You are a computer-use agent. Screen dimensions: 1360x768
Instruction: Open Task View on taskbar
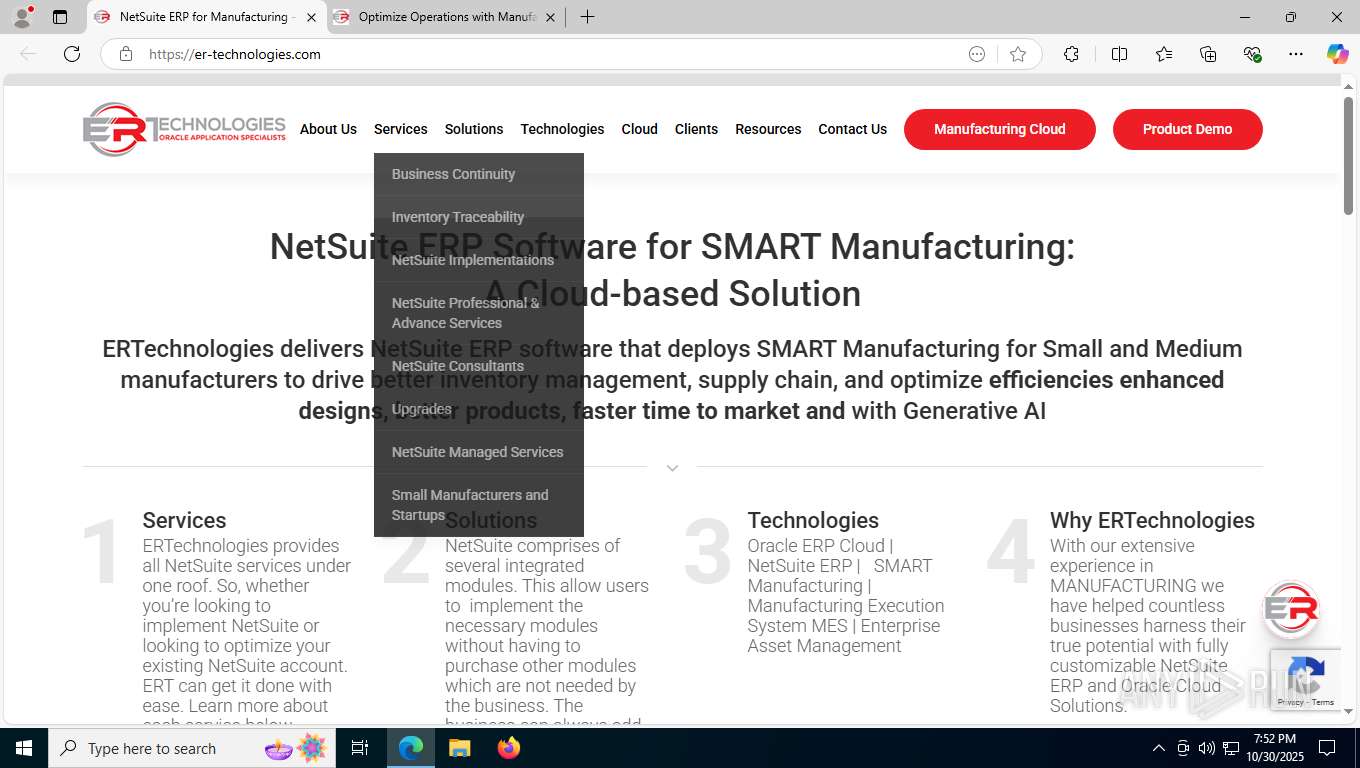[x=360, y=748]
